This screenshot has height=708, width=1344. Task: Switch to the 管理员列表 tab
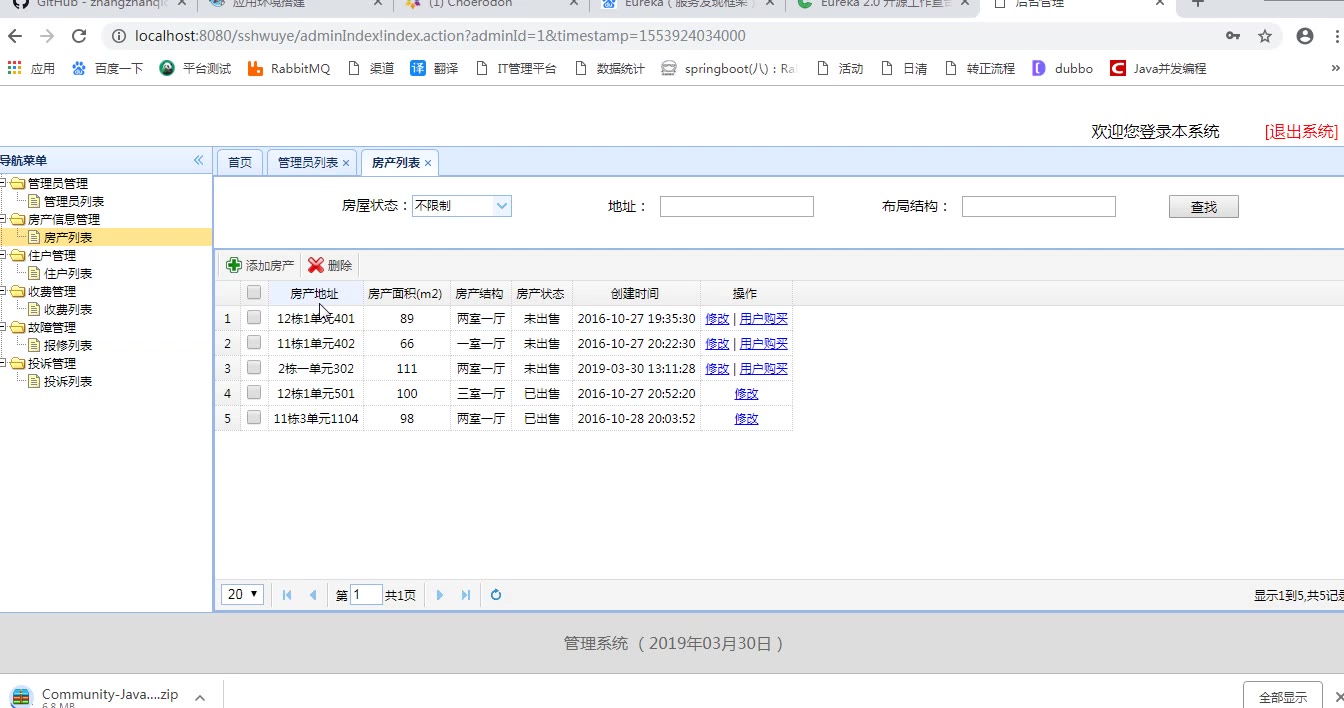(308, 162)
